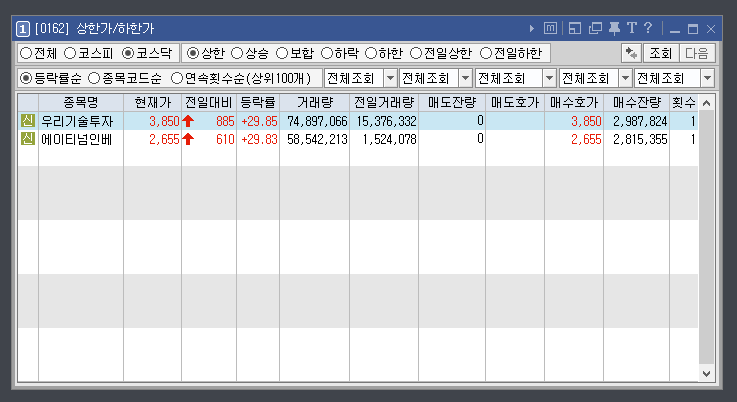
Task: Open the third 전체조회 dropdown
Action: pos(549,79)
